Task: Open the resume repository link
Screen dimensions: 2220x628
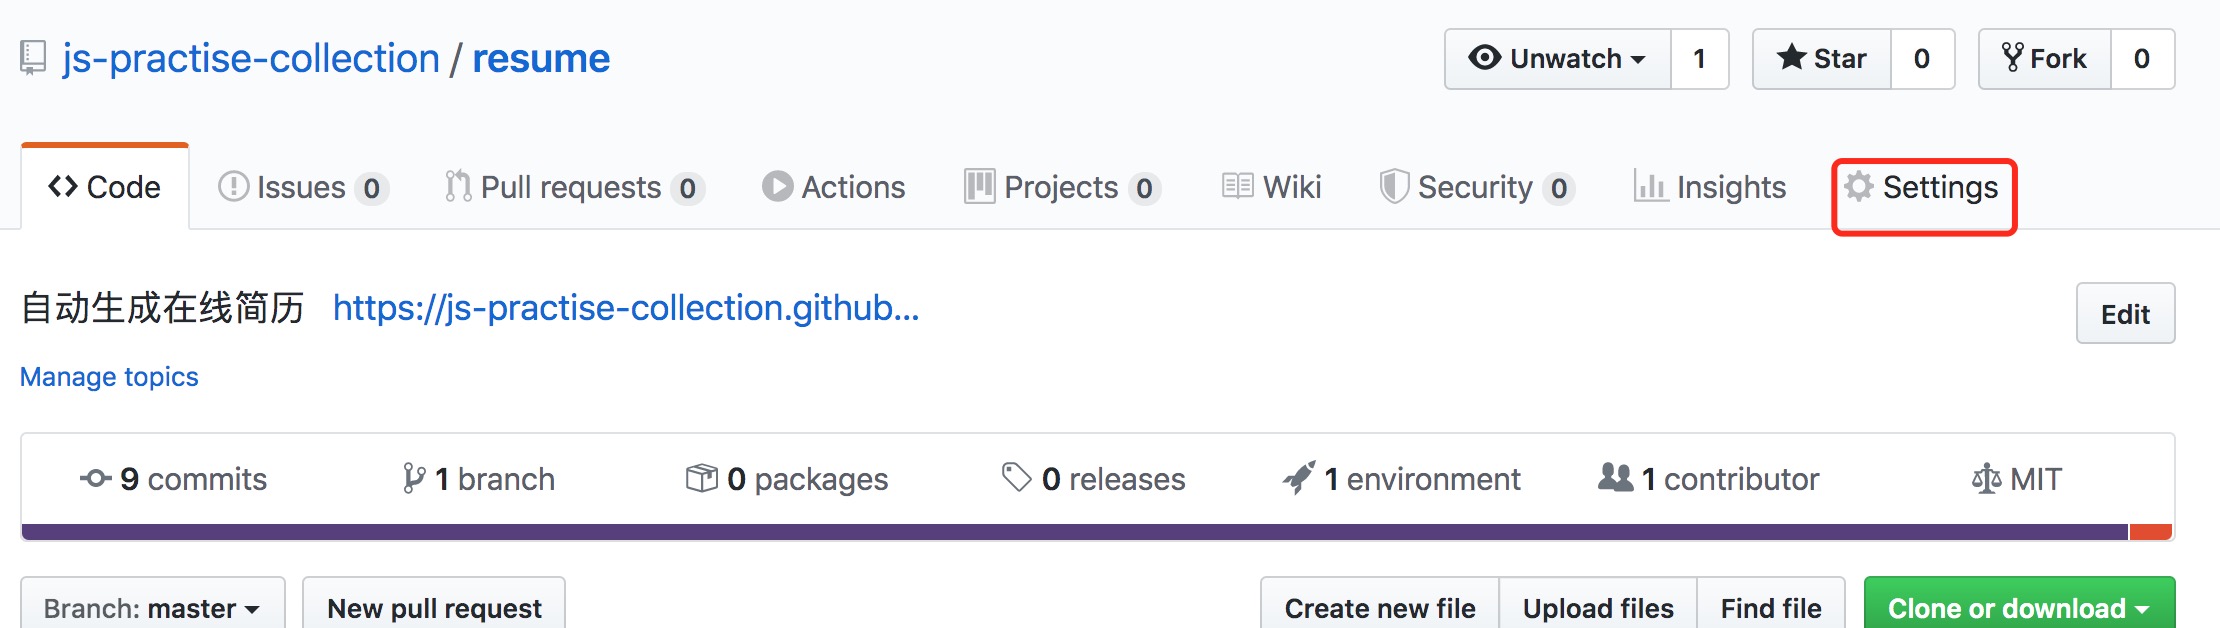Action: point(541,58)
